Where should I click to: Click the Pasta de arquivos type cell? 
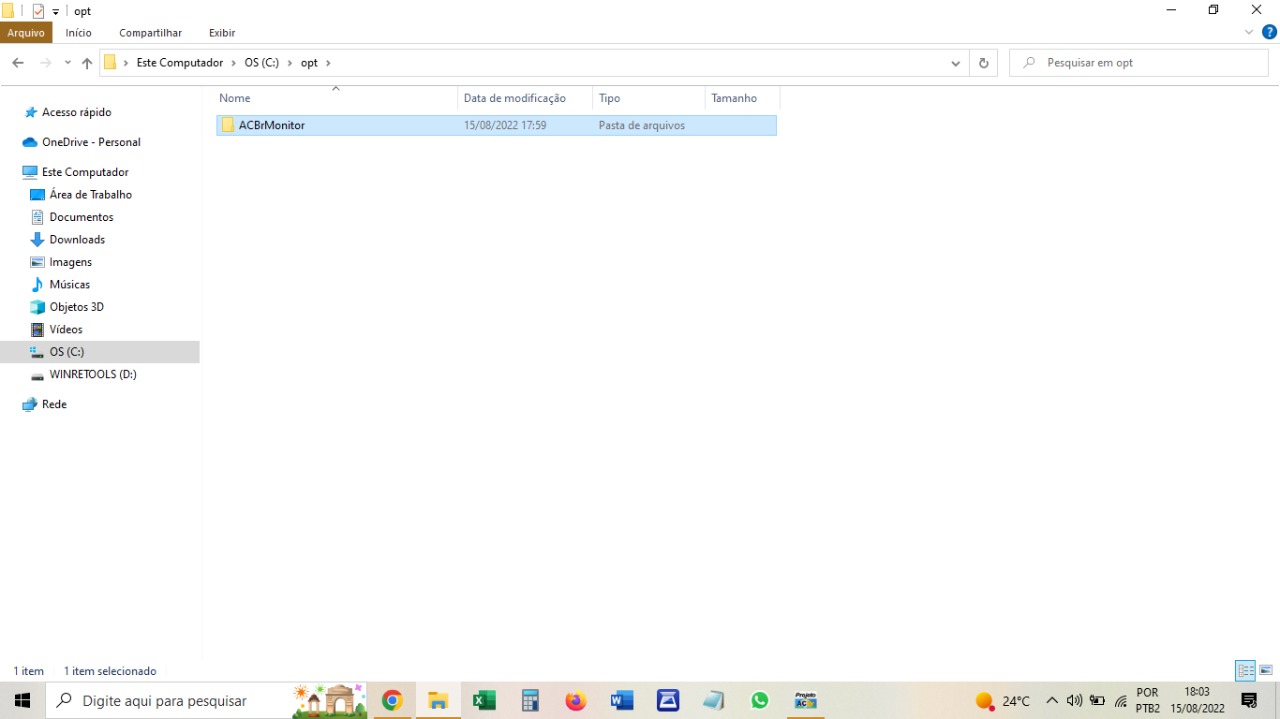click(642, 126)
